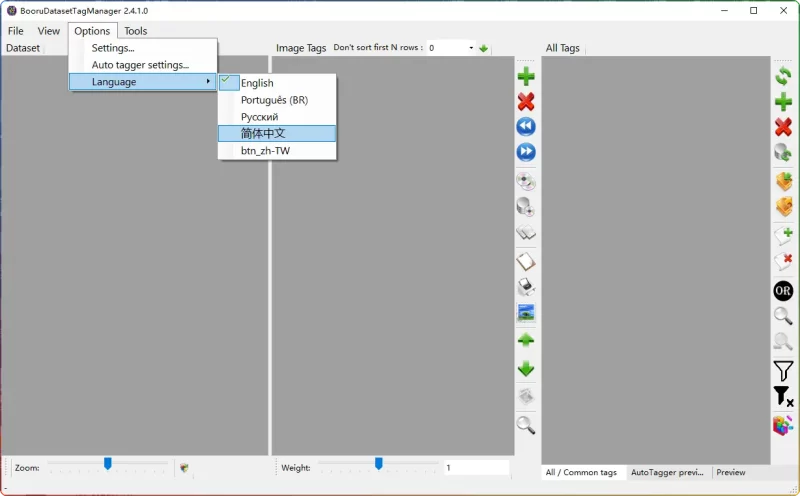
Task: Click the small icon beside Zoom slider
Action: tap(184, 467)
